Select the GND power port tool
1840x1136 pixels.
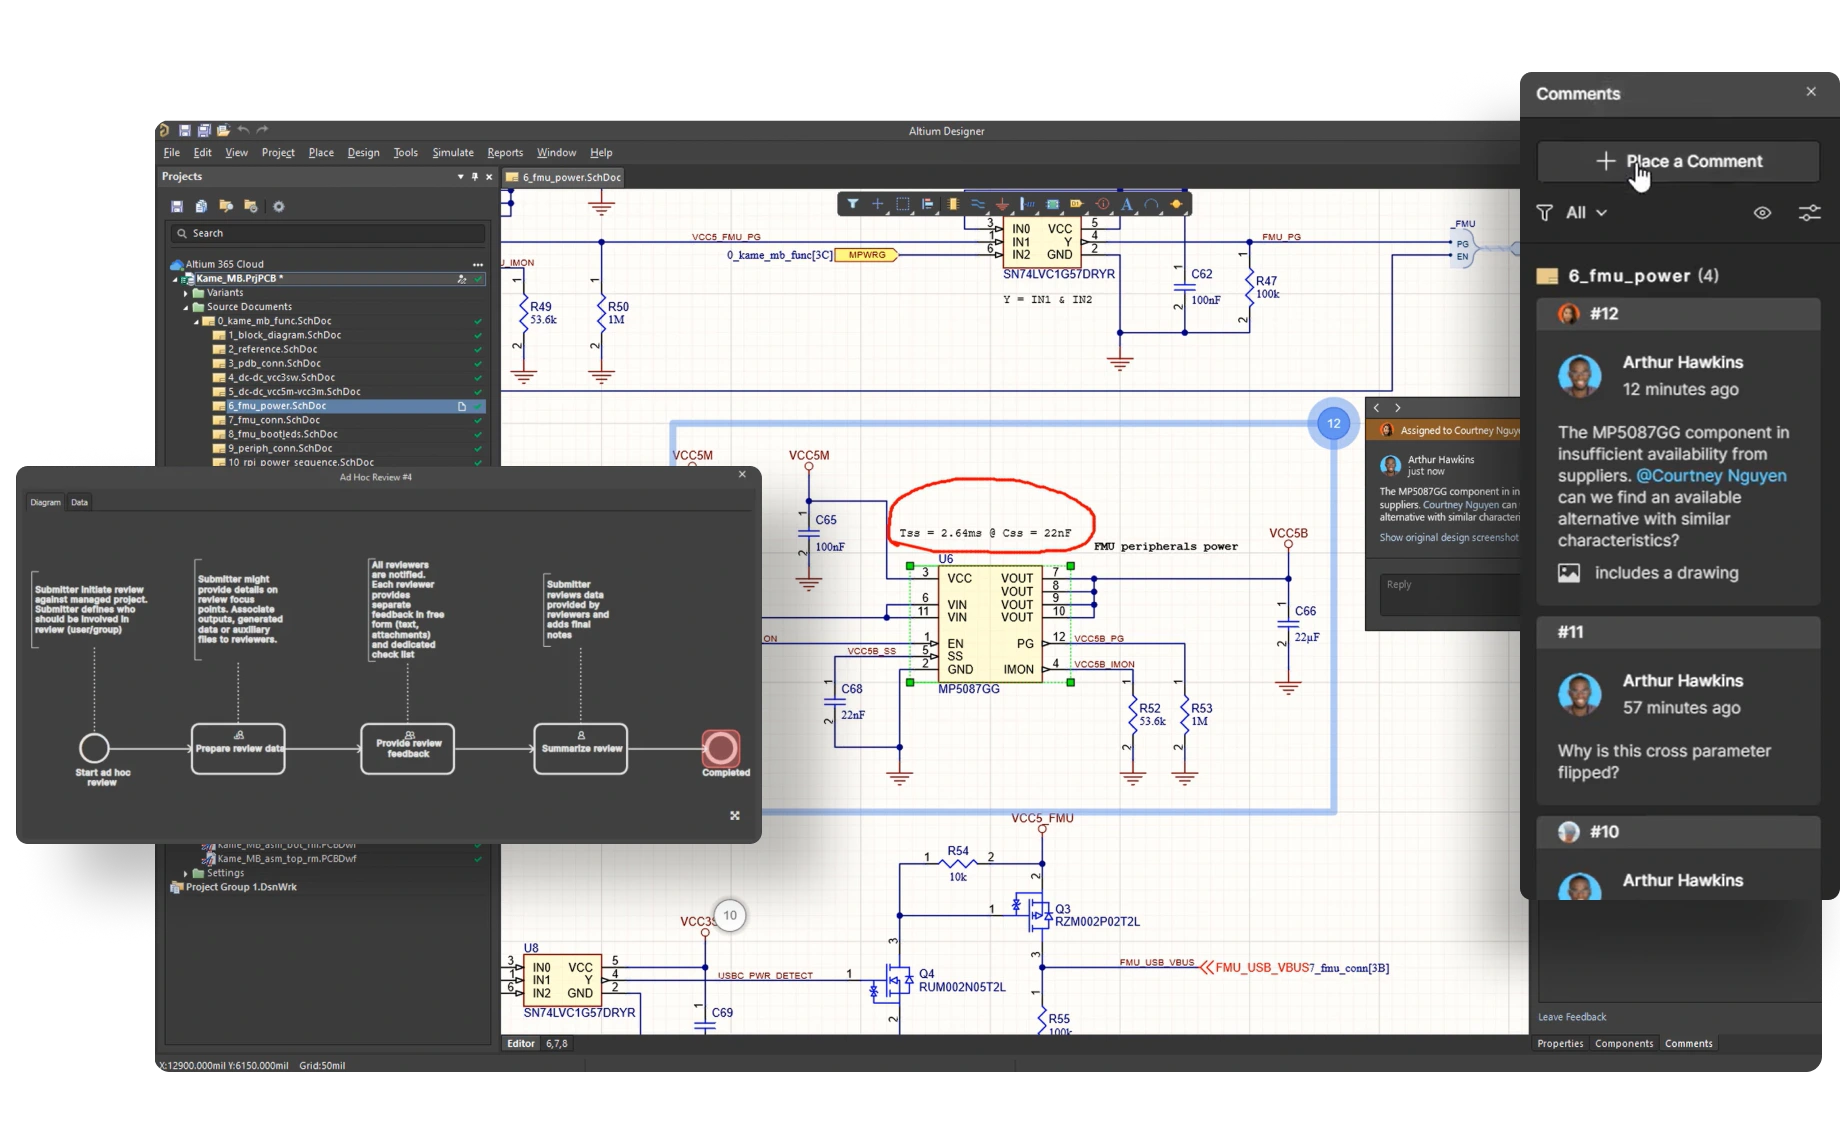(x=1002, y=204)
